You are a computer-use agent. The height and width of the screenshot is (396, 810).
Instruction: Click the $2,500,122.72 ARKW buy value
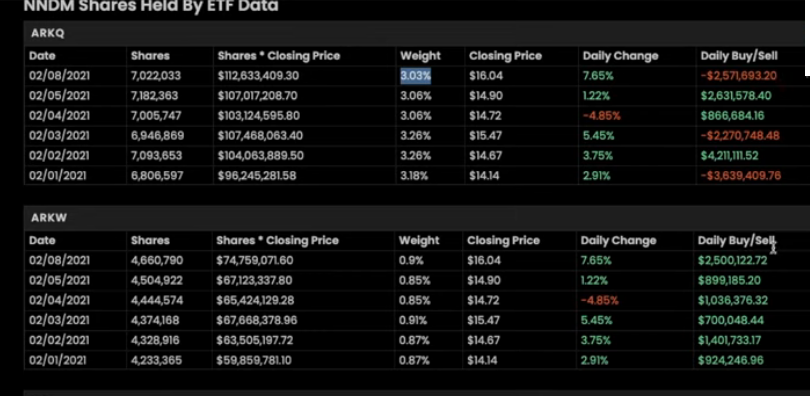(733, 260)
